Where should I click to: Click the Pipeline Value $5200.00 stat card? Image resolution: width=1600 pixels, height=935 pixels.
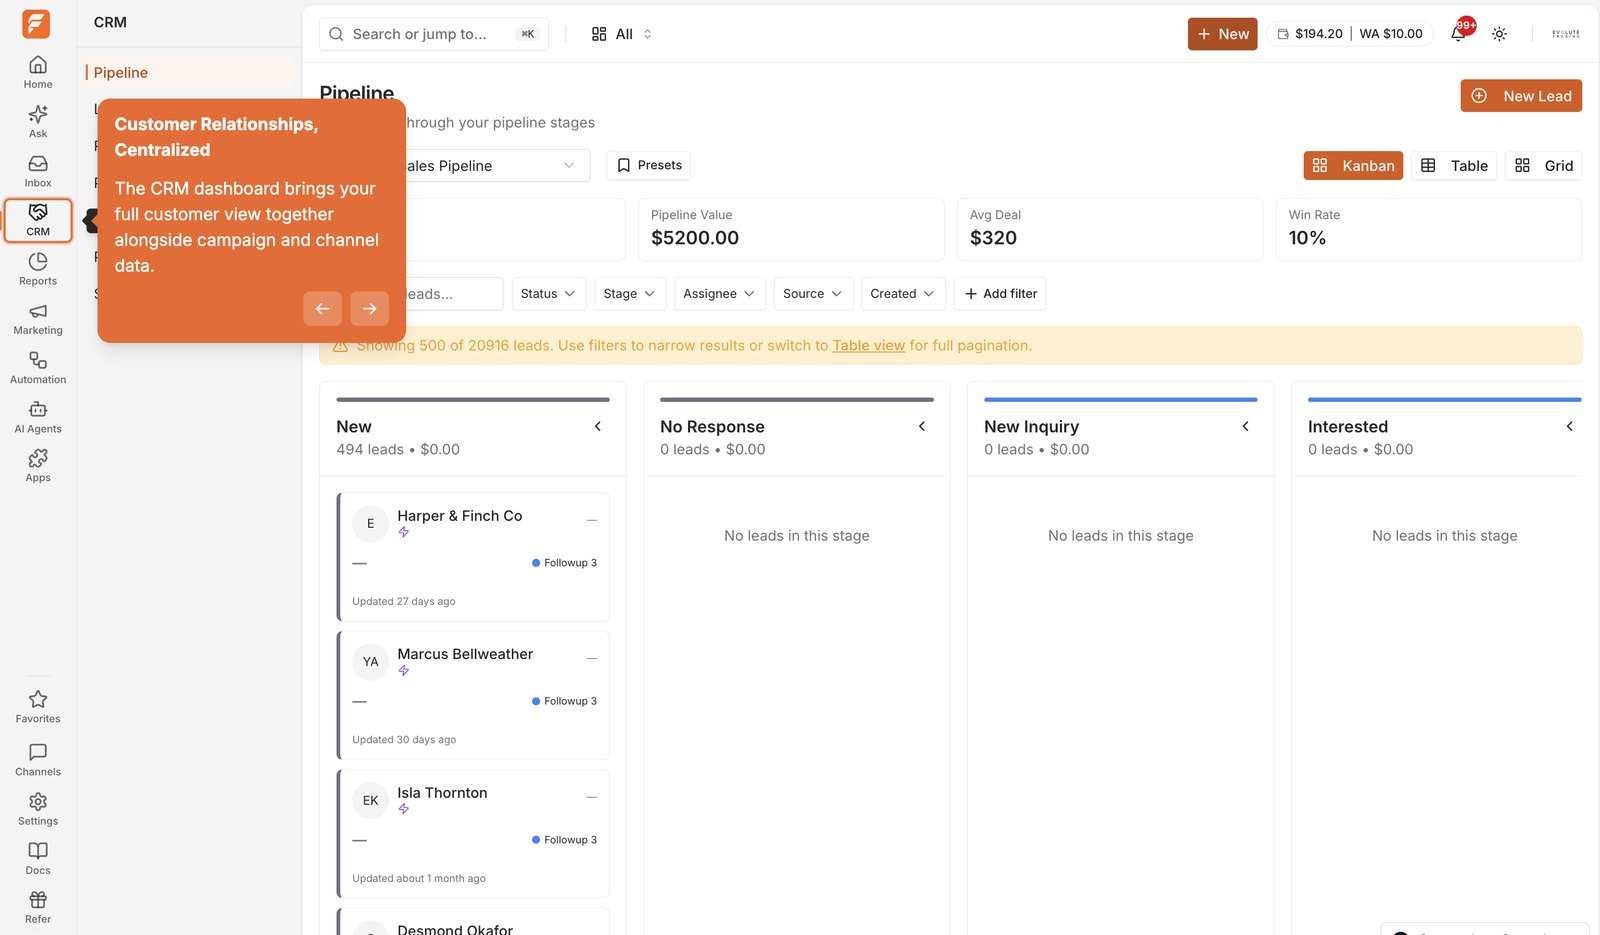click(791, 229)
